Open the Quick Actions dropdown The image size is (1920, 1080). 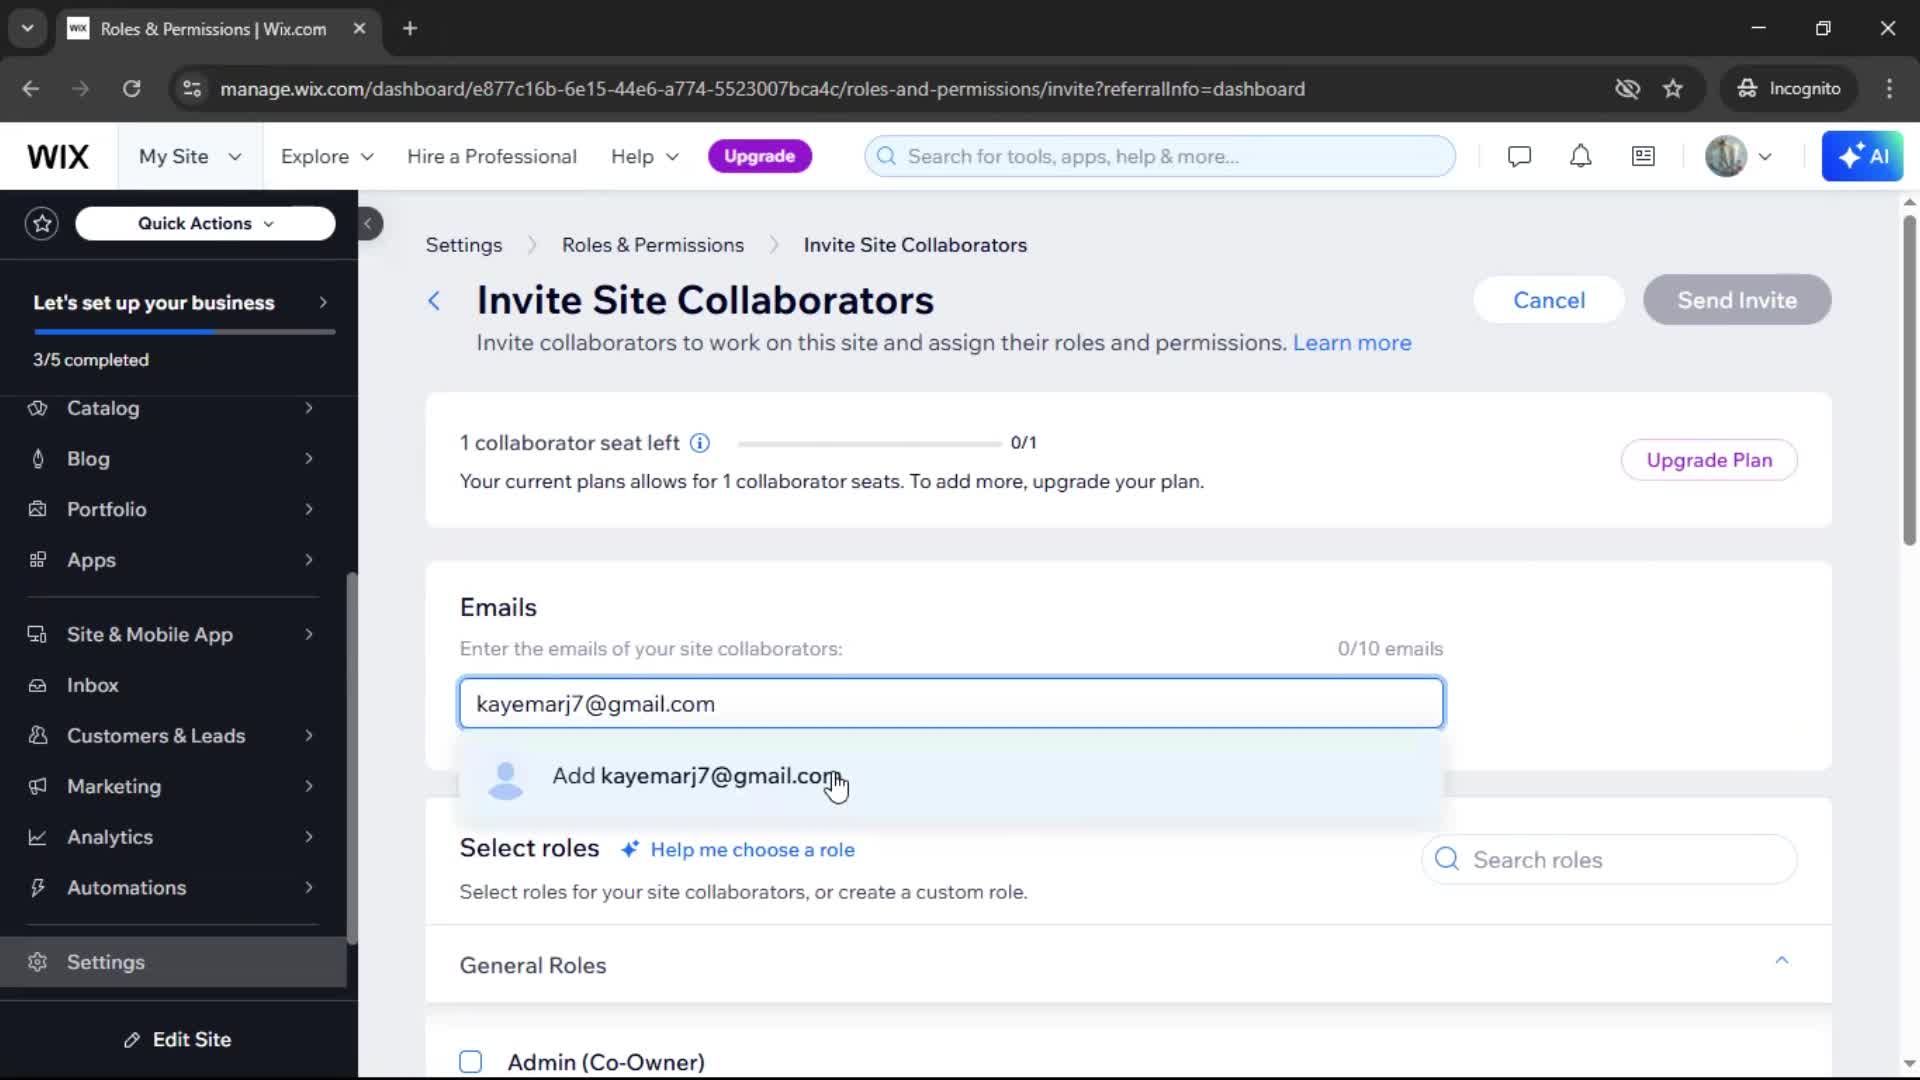click(205, 223)
